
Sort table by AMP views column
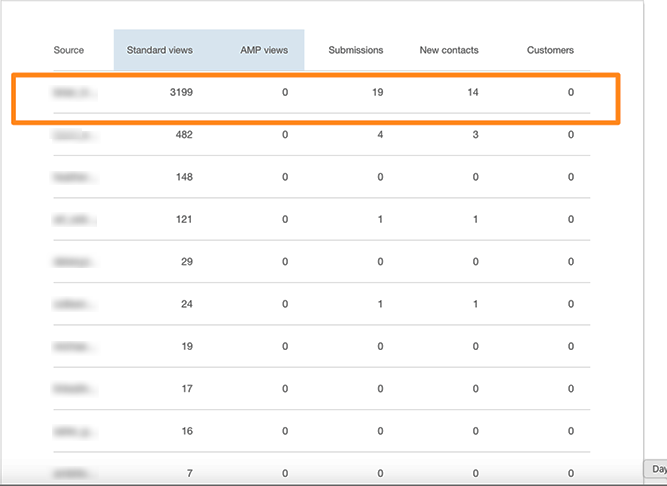pyautogui.click(x=264, y=50)
